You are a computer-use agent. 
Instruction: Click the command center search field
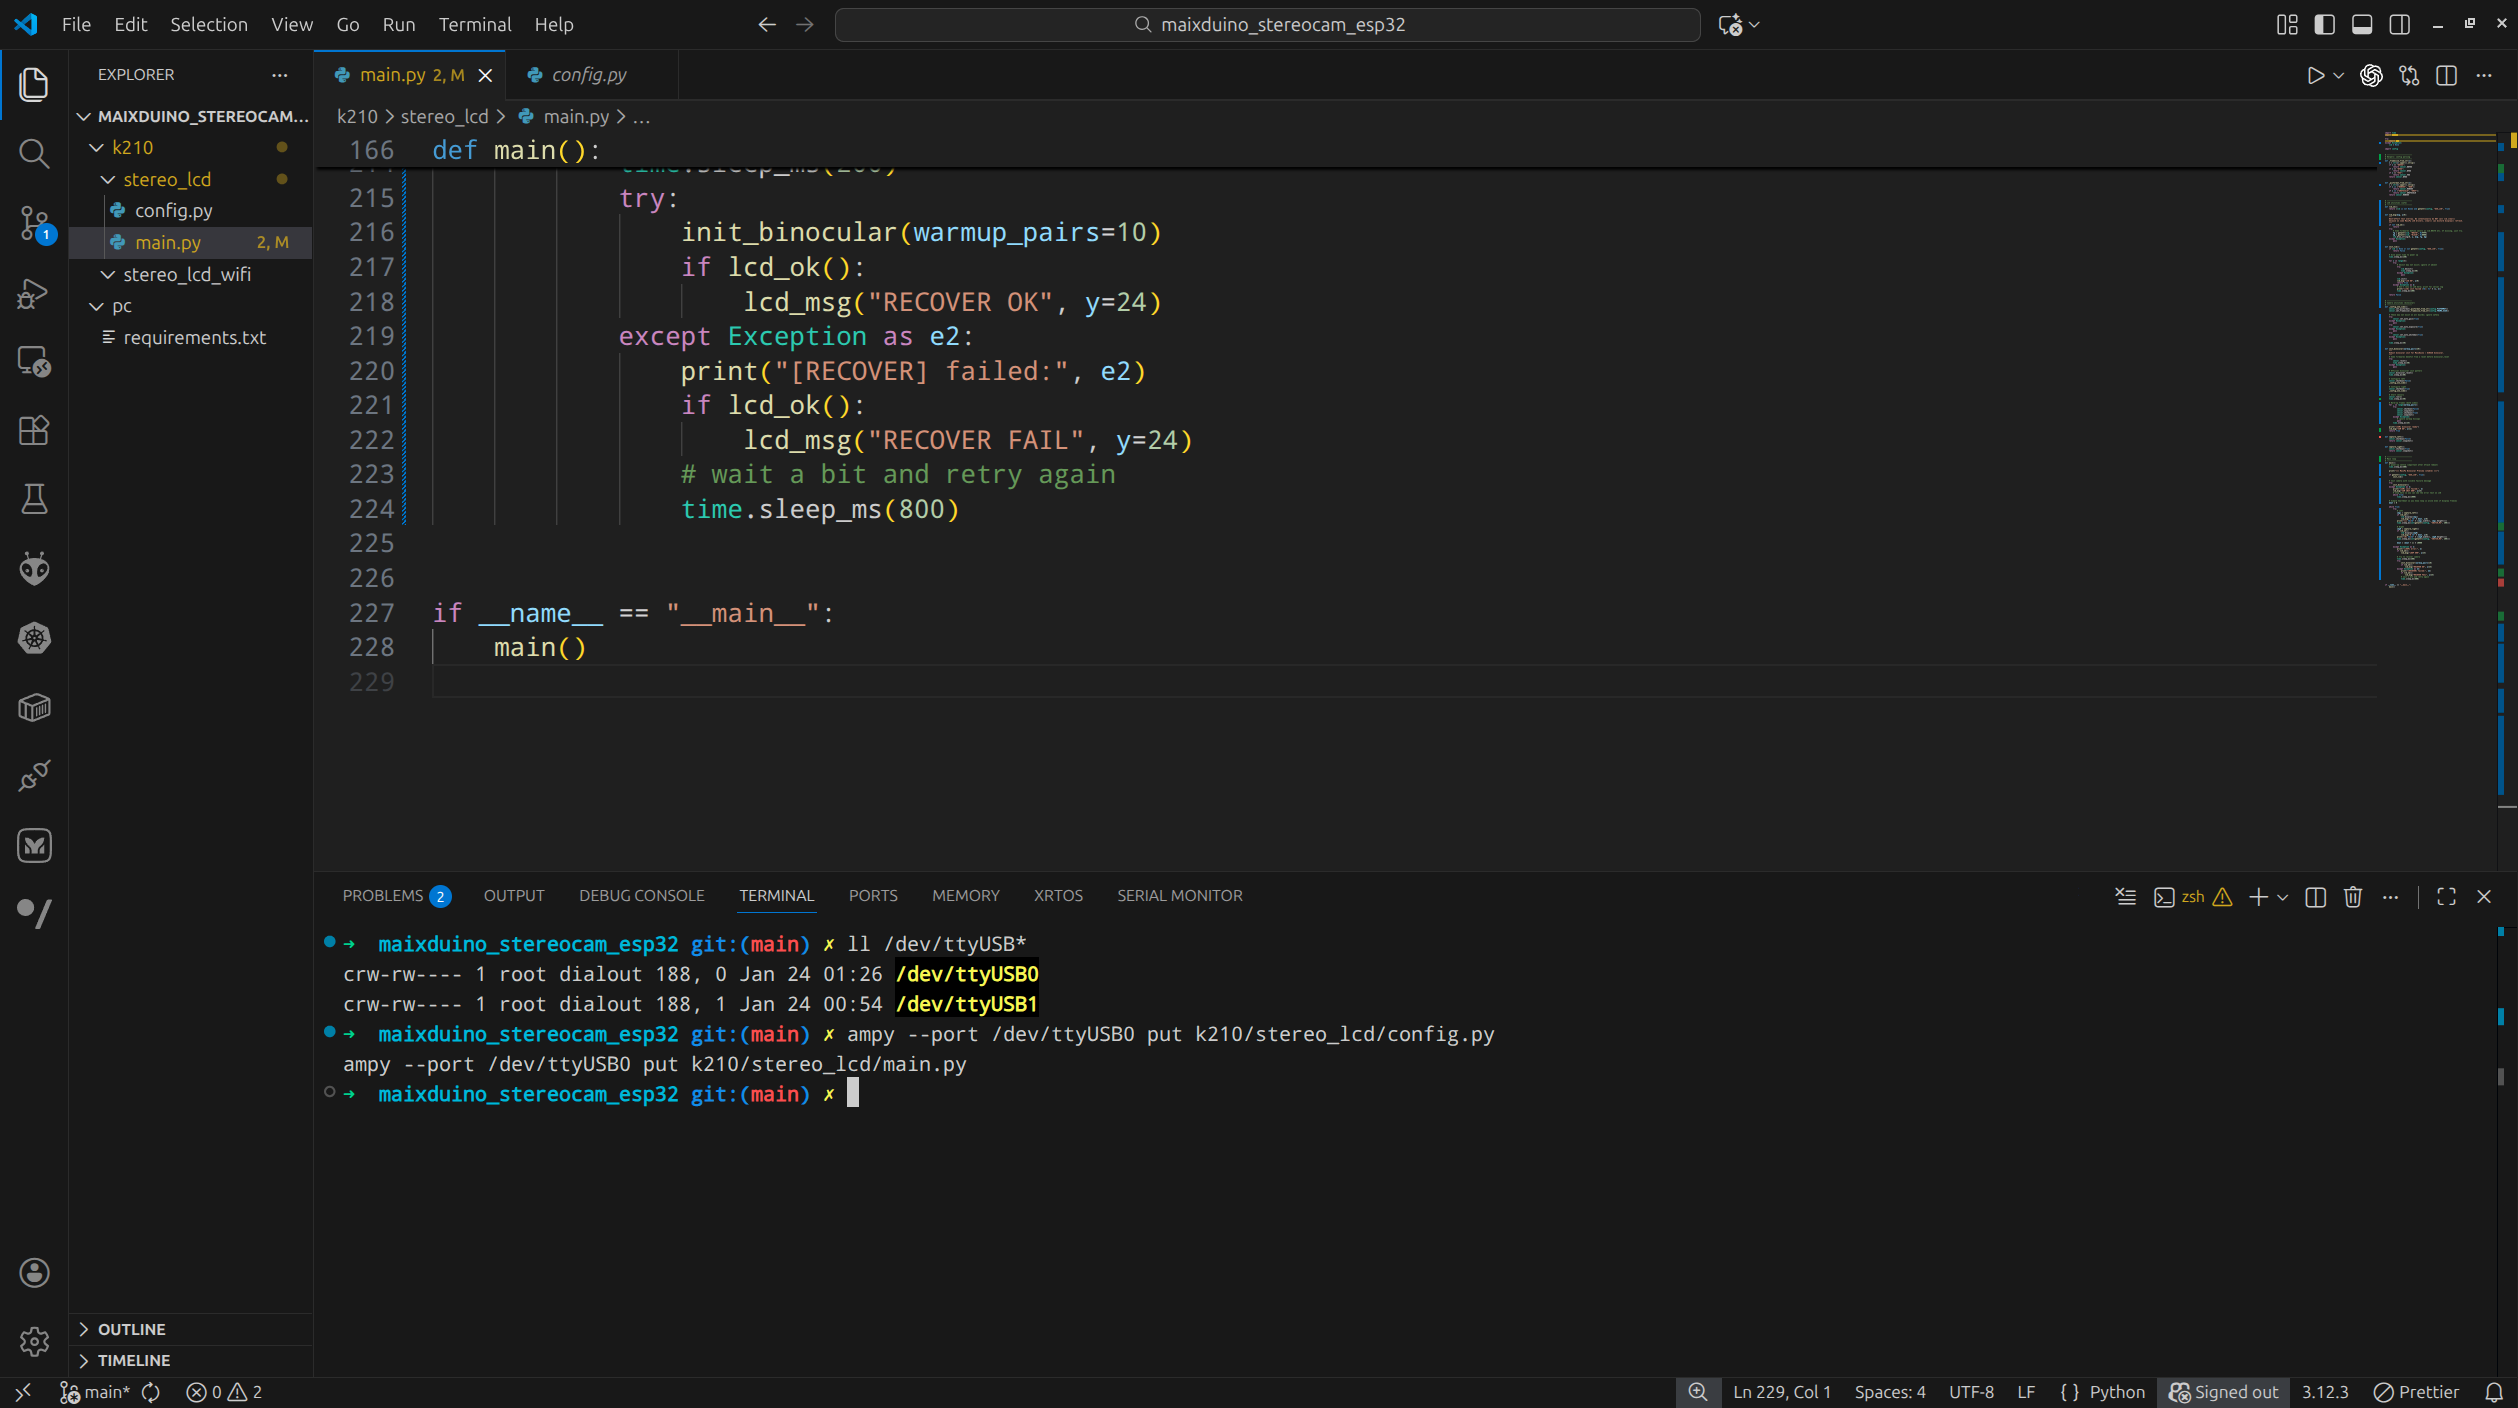pos(1267,24)
